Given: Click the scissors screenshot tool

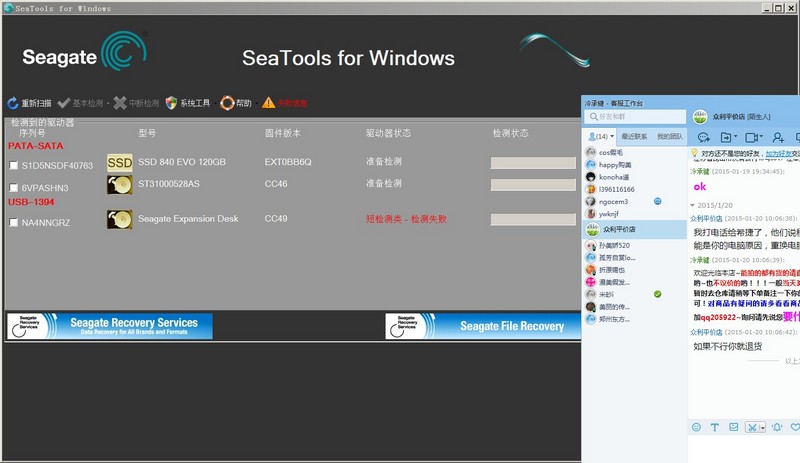Looking at the screenshot, I should [752, 427].
